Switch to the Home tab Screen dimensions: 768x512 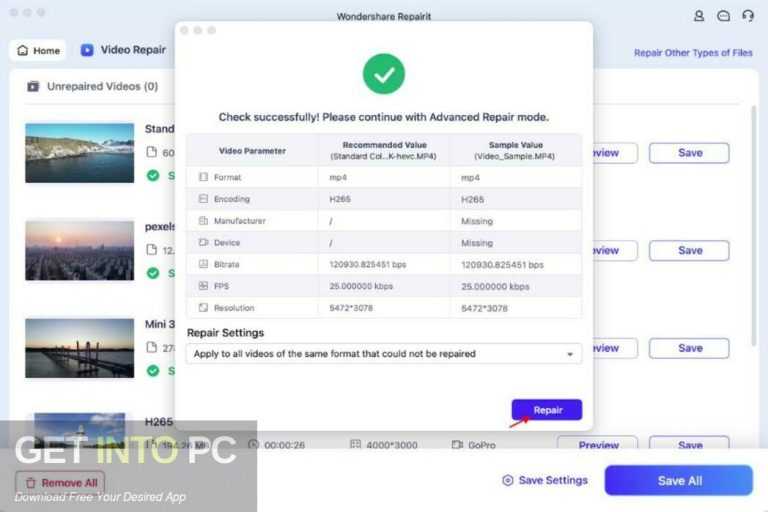tap(38, 50)
